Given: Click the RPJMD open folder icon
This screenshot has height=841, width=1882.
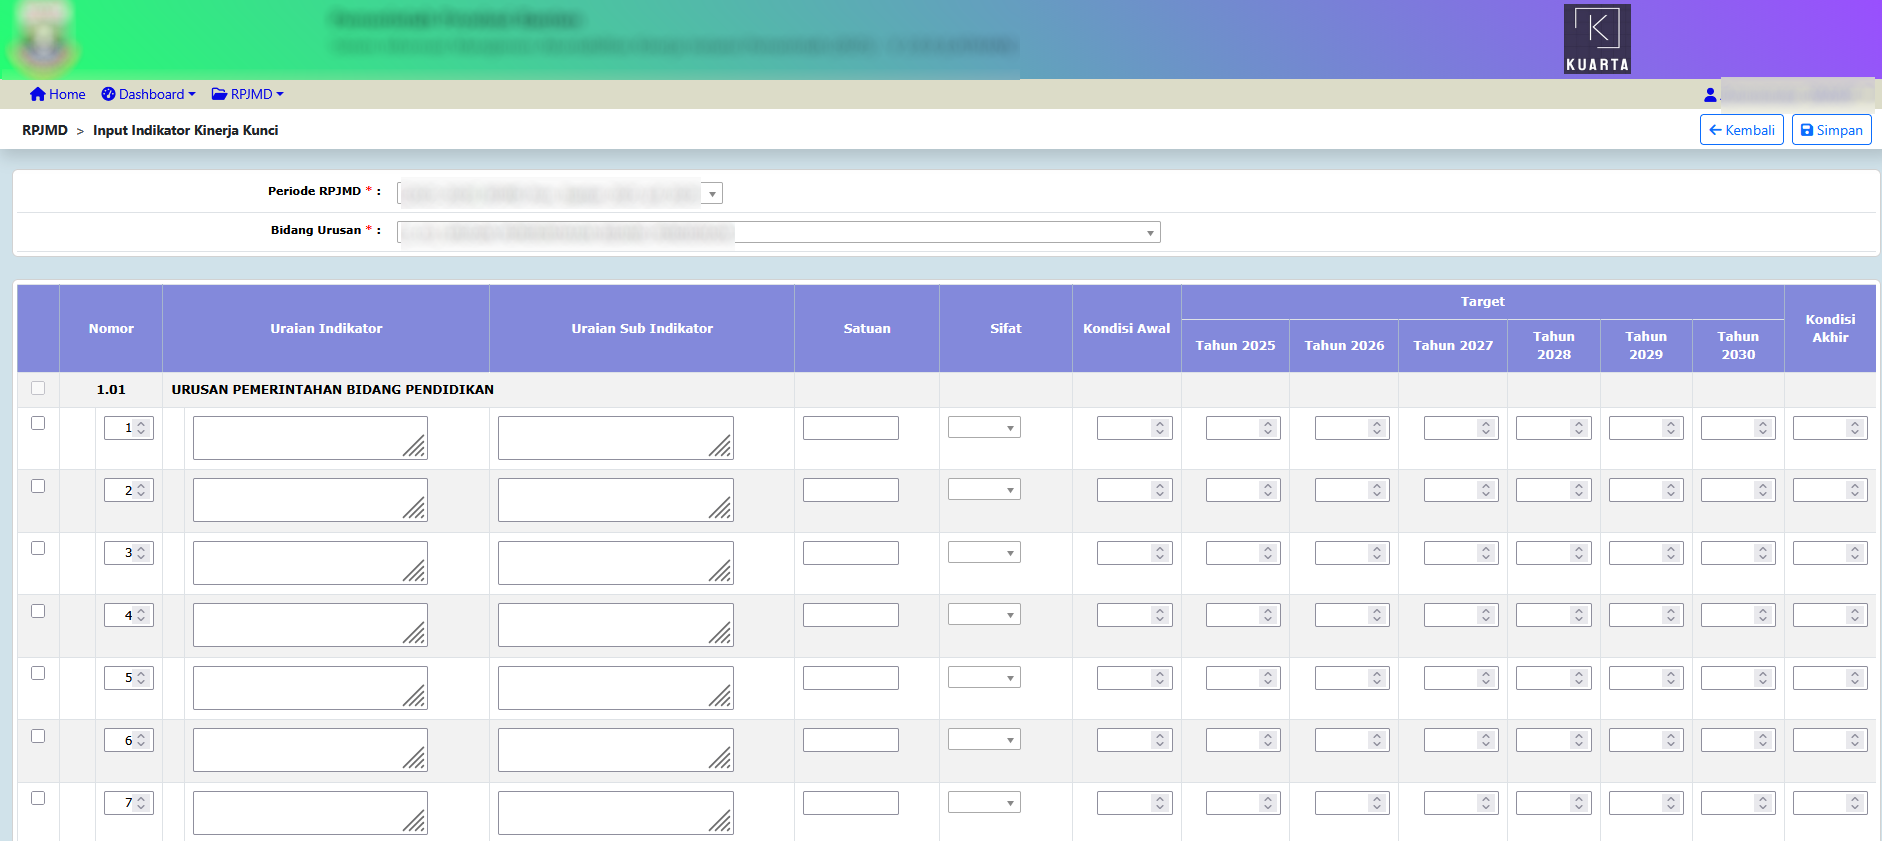Looking at the screenshot, I should tap(219, 94).
